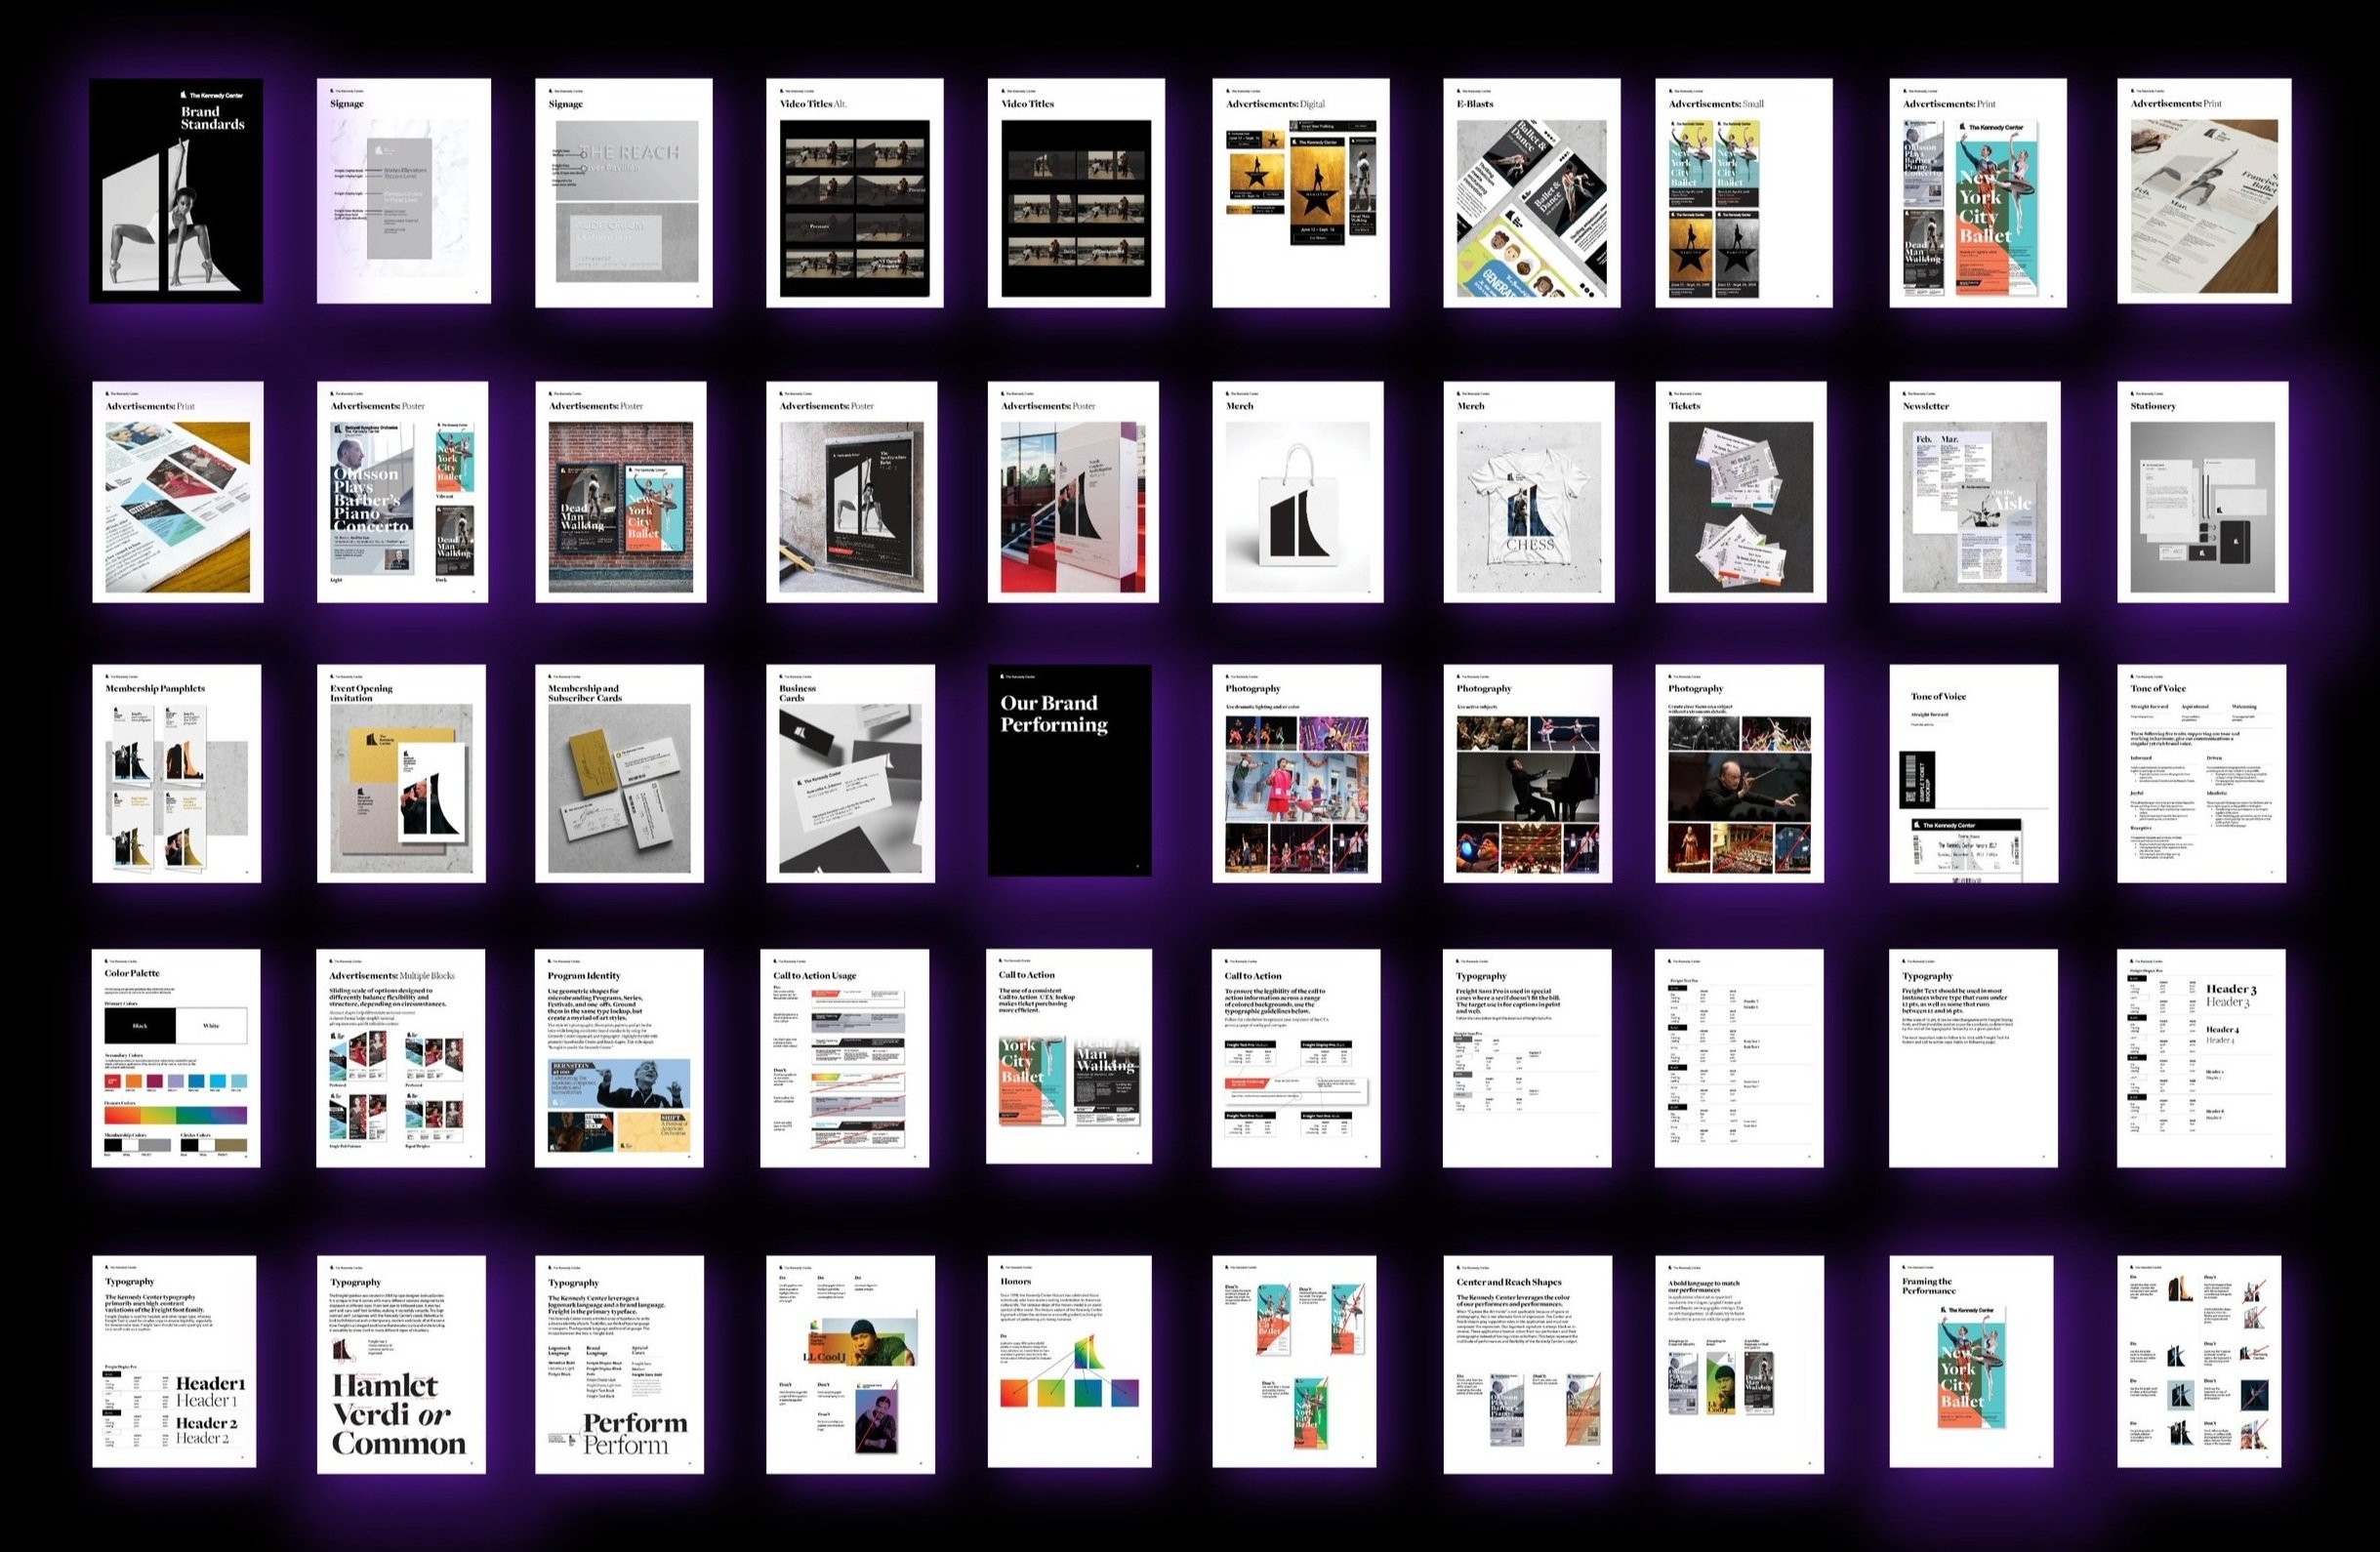Open the 'A bold language to match' page
The width and height of the screenshot is (2380, 1552).
(1740, 1365)
